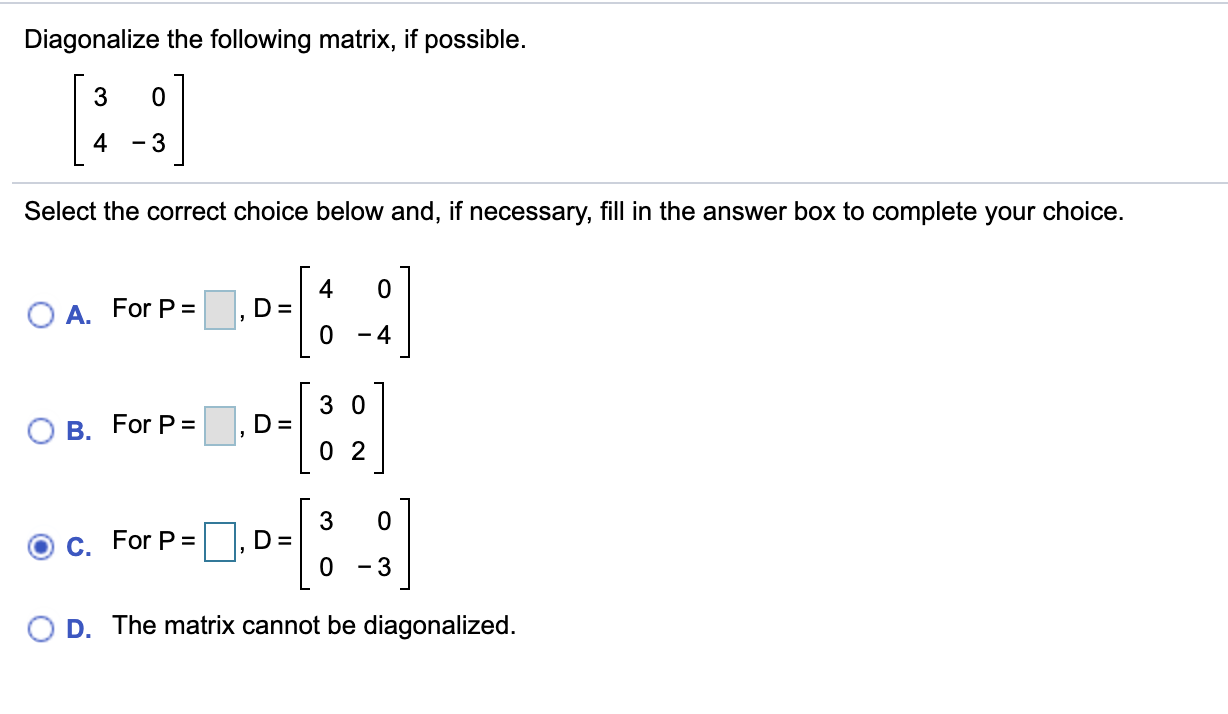1228x714 pixels.
Task: Deselect the currently chosen option C
Action: (x=40, y=546)
